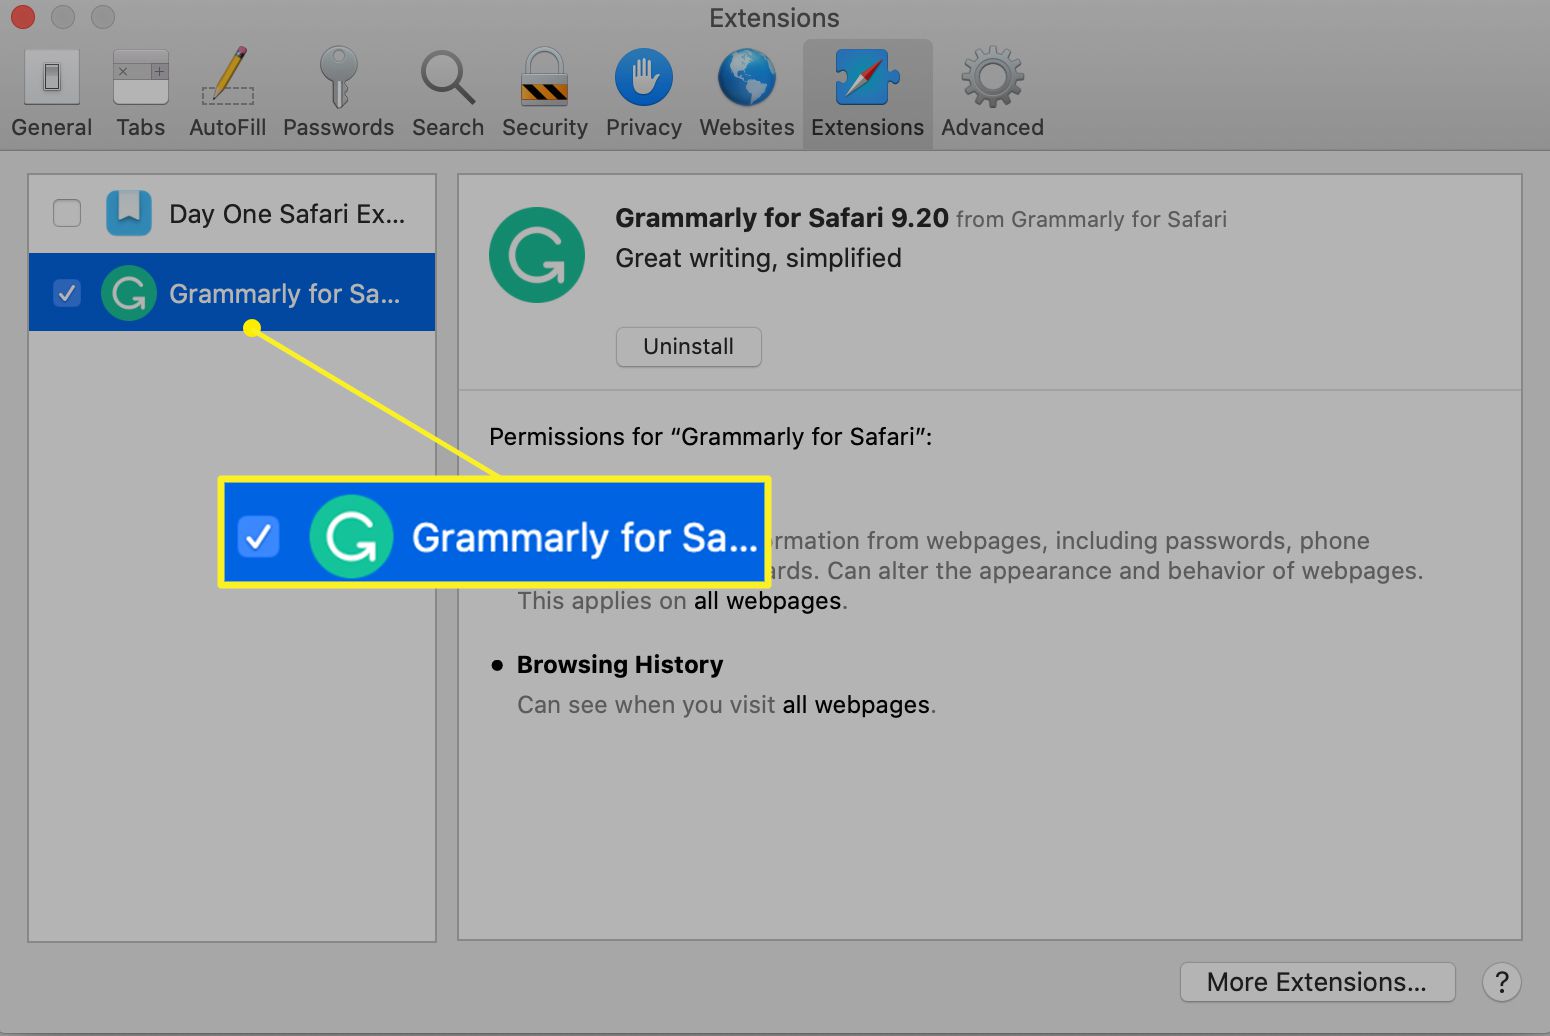This screenshot has width=1550, height=1036.
Task: Click the 'Great writing, simplified' description
Action: point(758,258)
